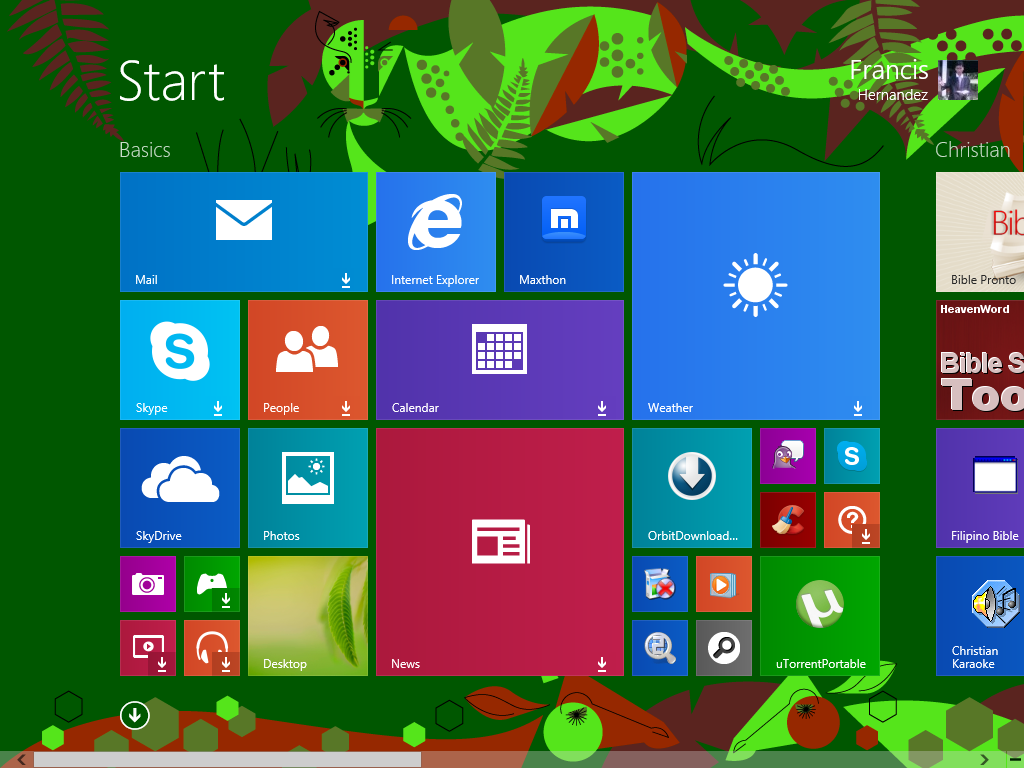Click the Basics group heading
This screenshot has width=1024, height=768.
pos(144,150)
